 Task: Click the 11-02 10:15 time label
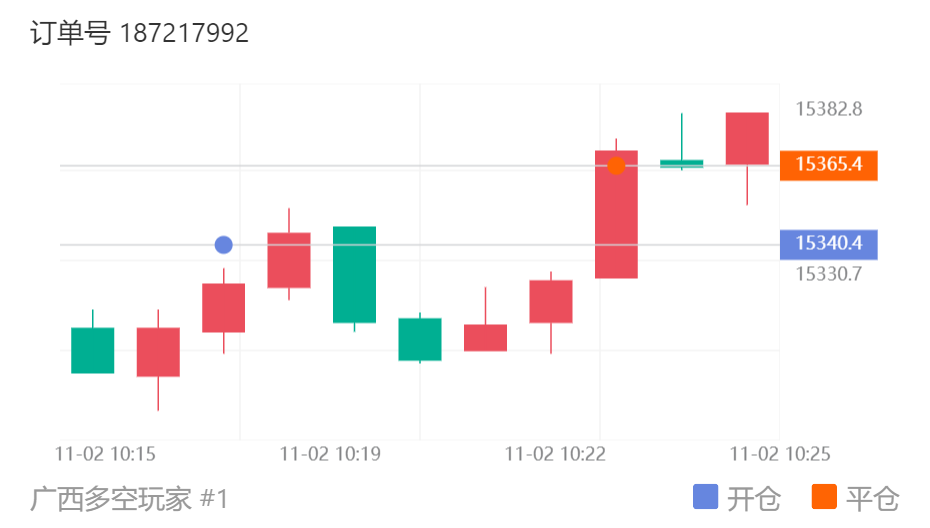point(105,454)
